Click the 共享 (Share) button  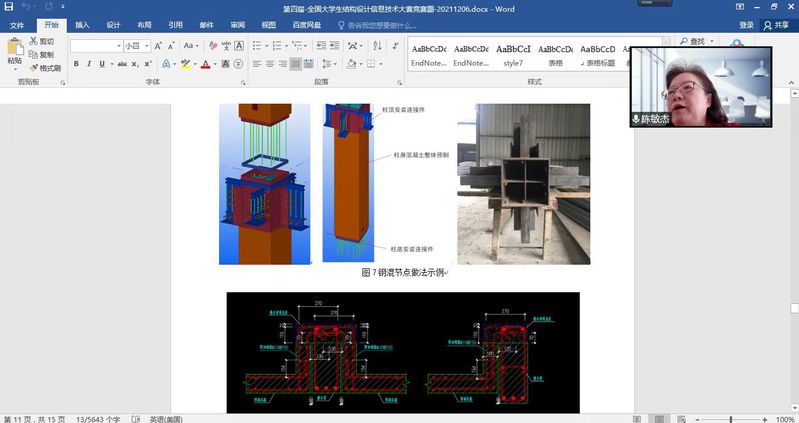click(x=775, y=25)
